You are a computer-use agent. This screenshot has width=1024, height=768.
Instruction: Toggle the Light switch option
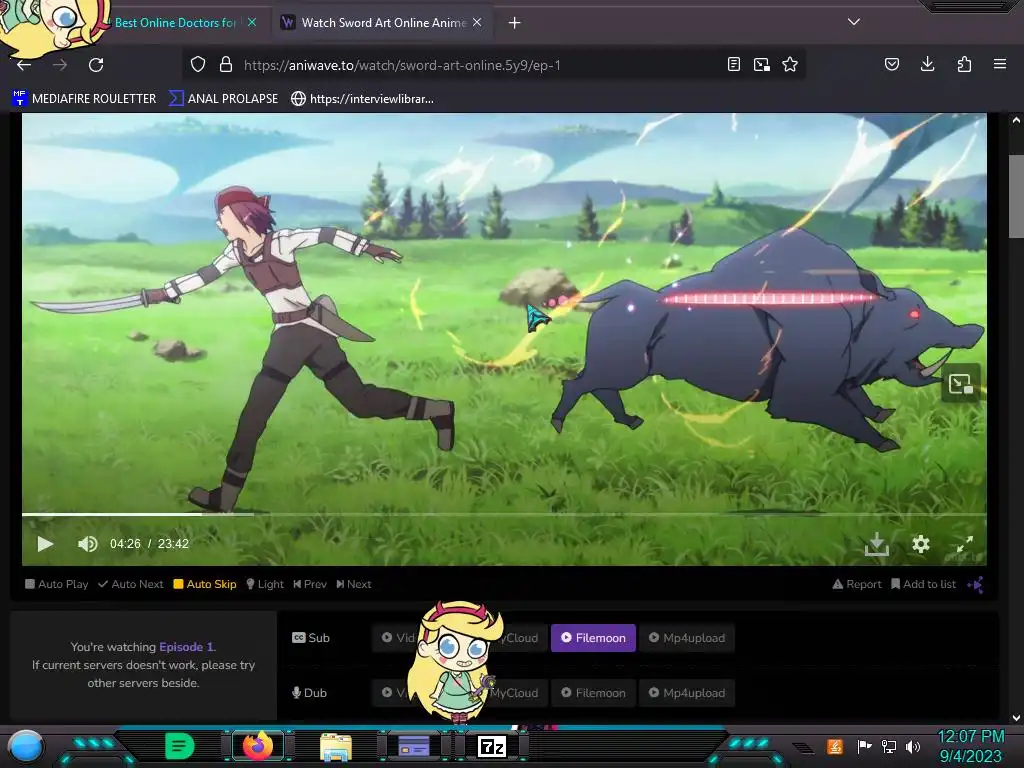pos(265,584)
